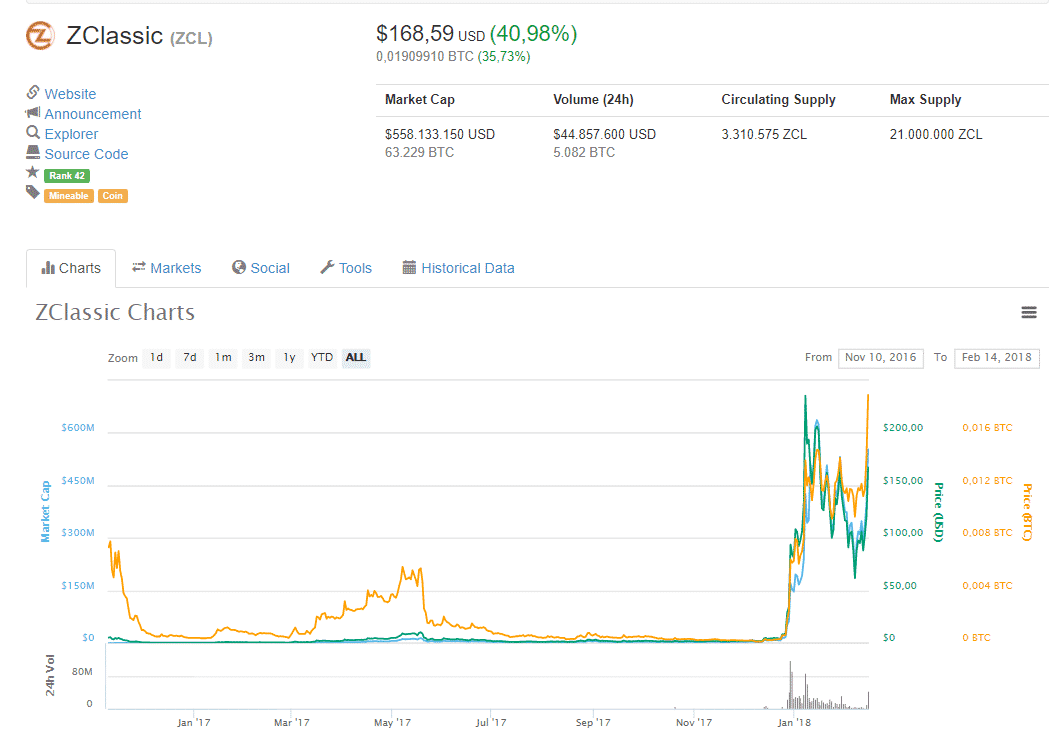Click the magnifier icon beside Explorer
The width and height of the screenshot is (1060, 747).
coord(33,133)
